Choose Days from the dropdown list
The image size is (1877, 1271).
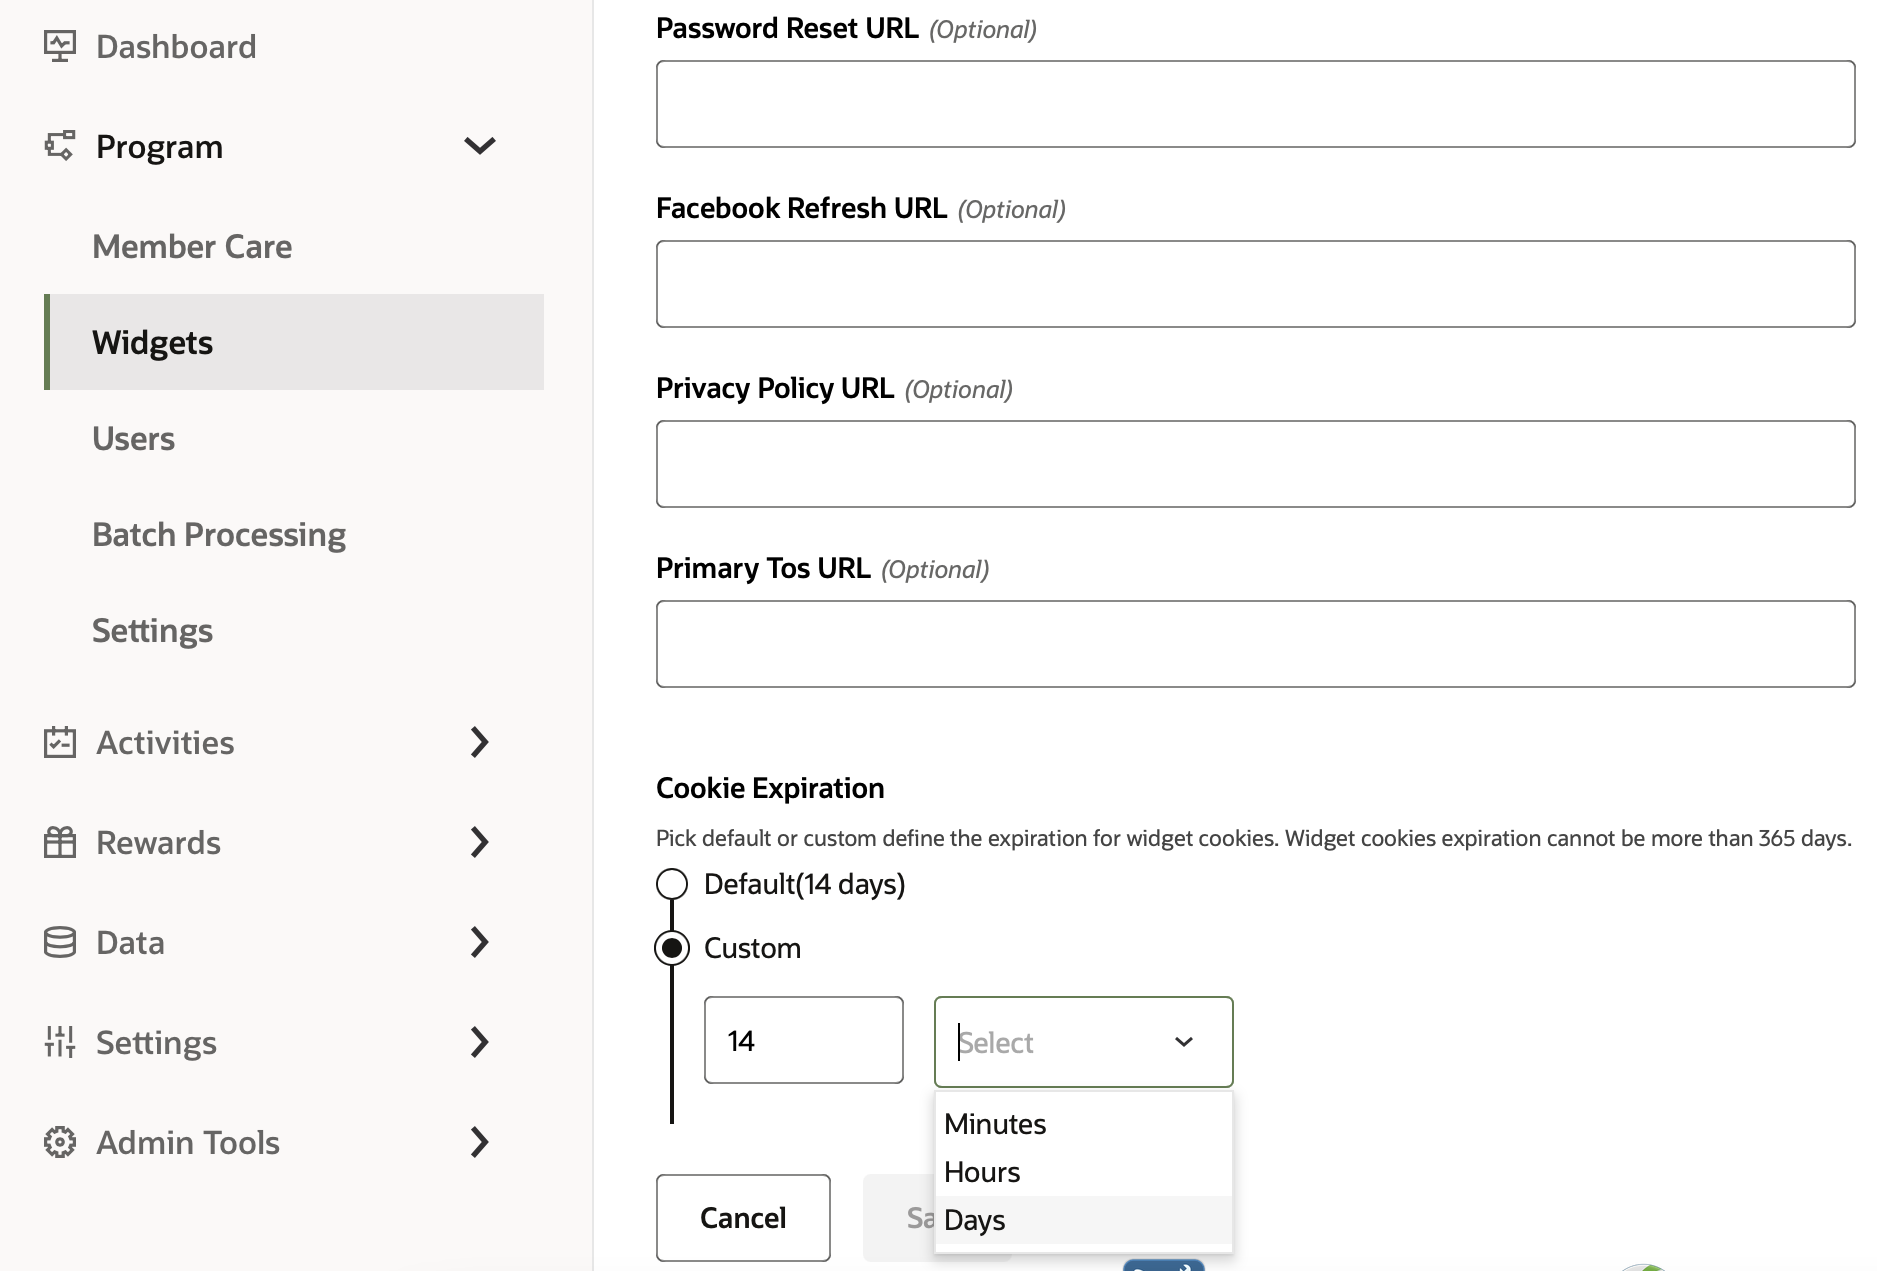point(975,1220)
